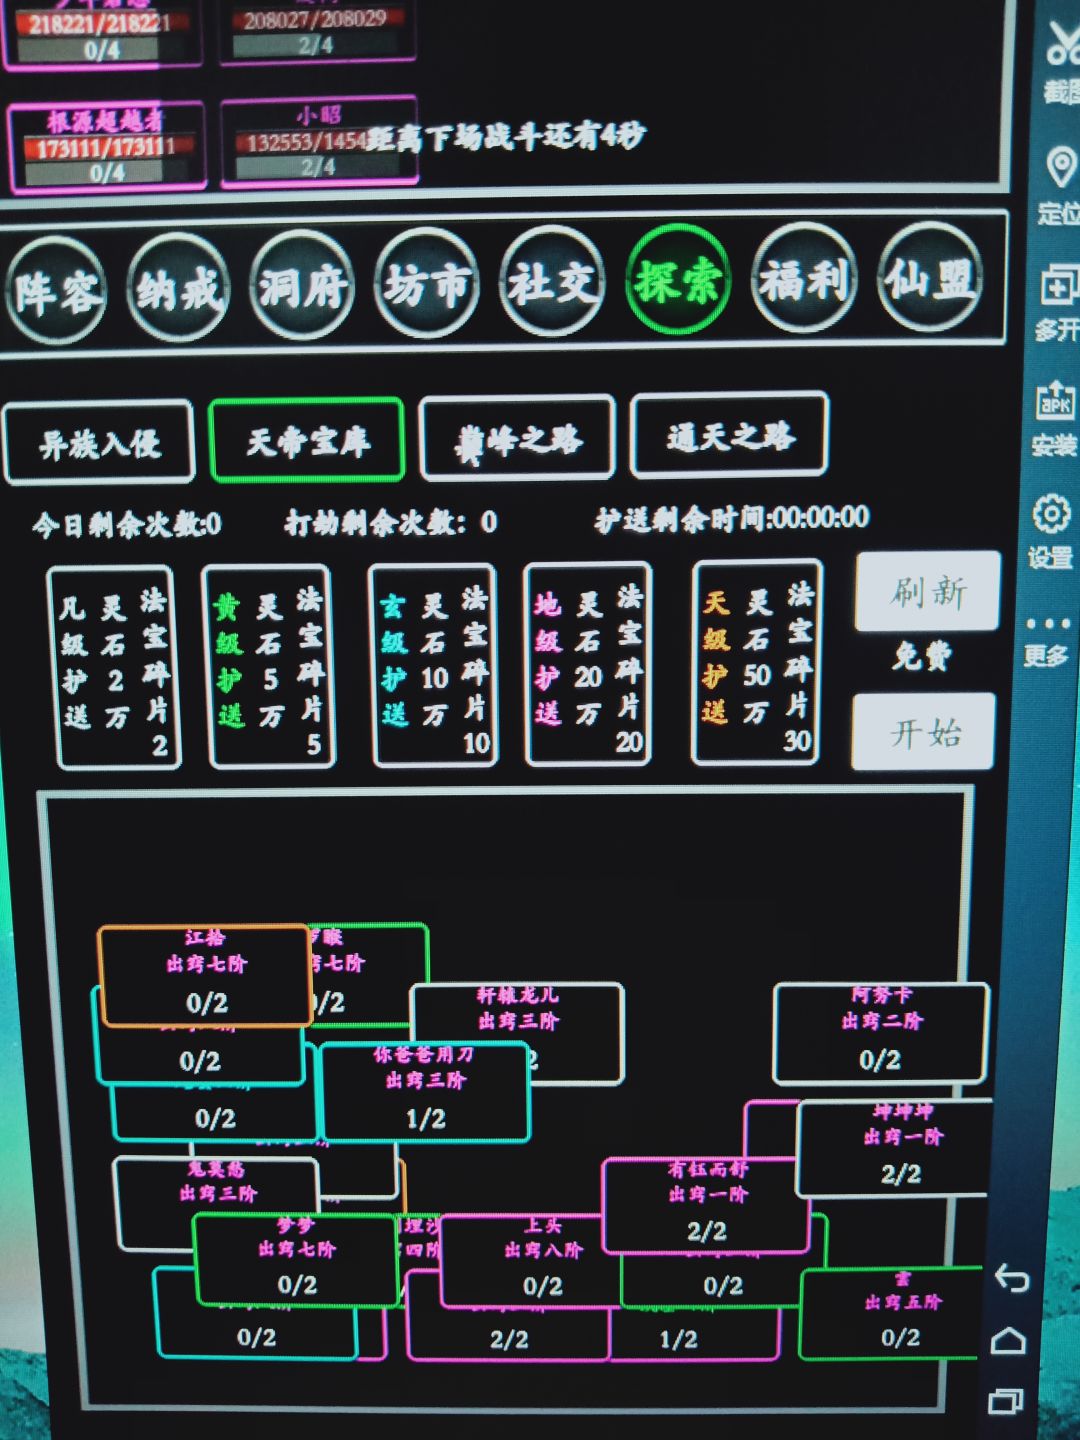Click the 根源超越者 character panel

point(106,147)
